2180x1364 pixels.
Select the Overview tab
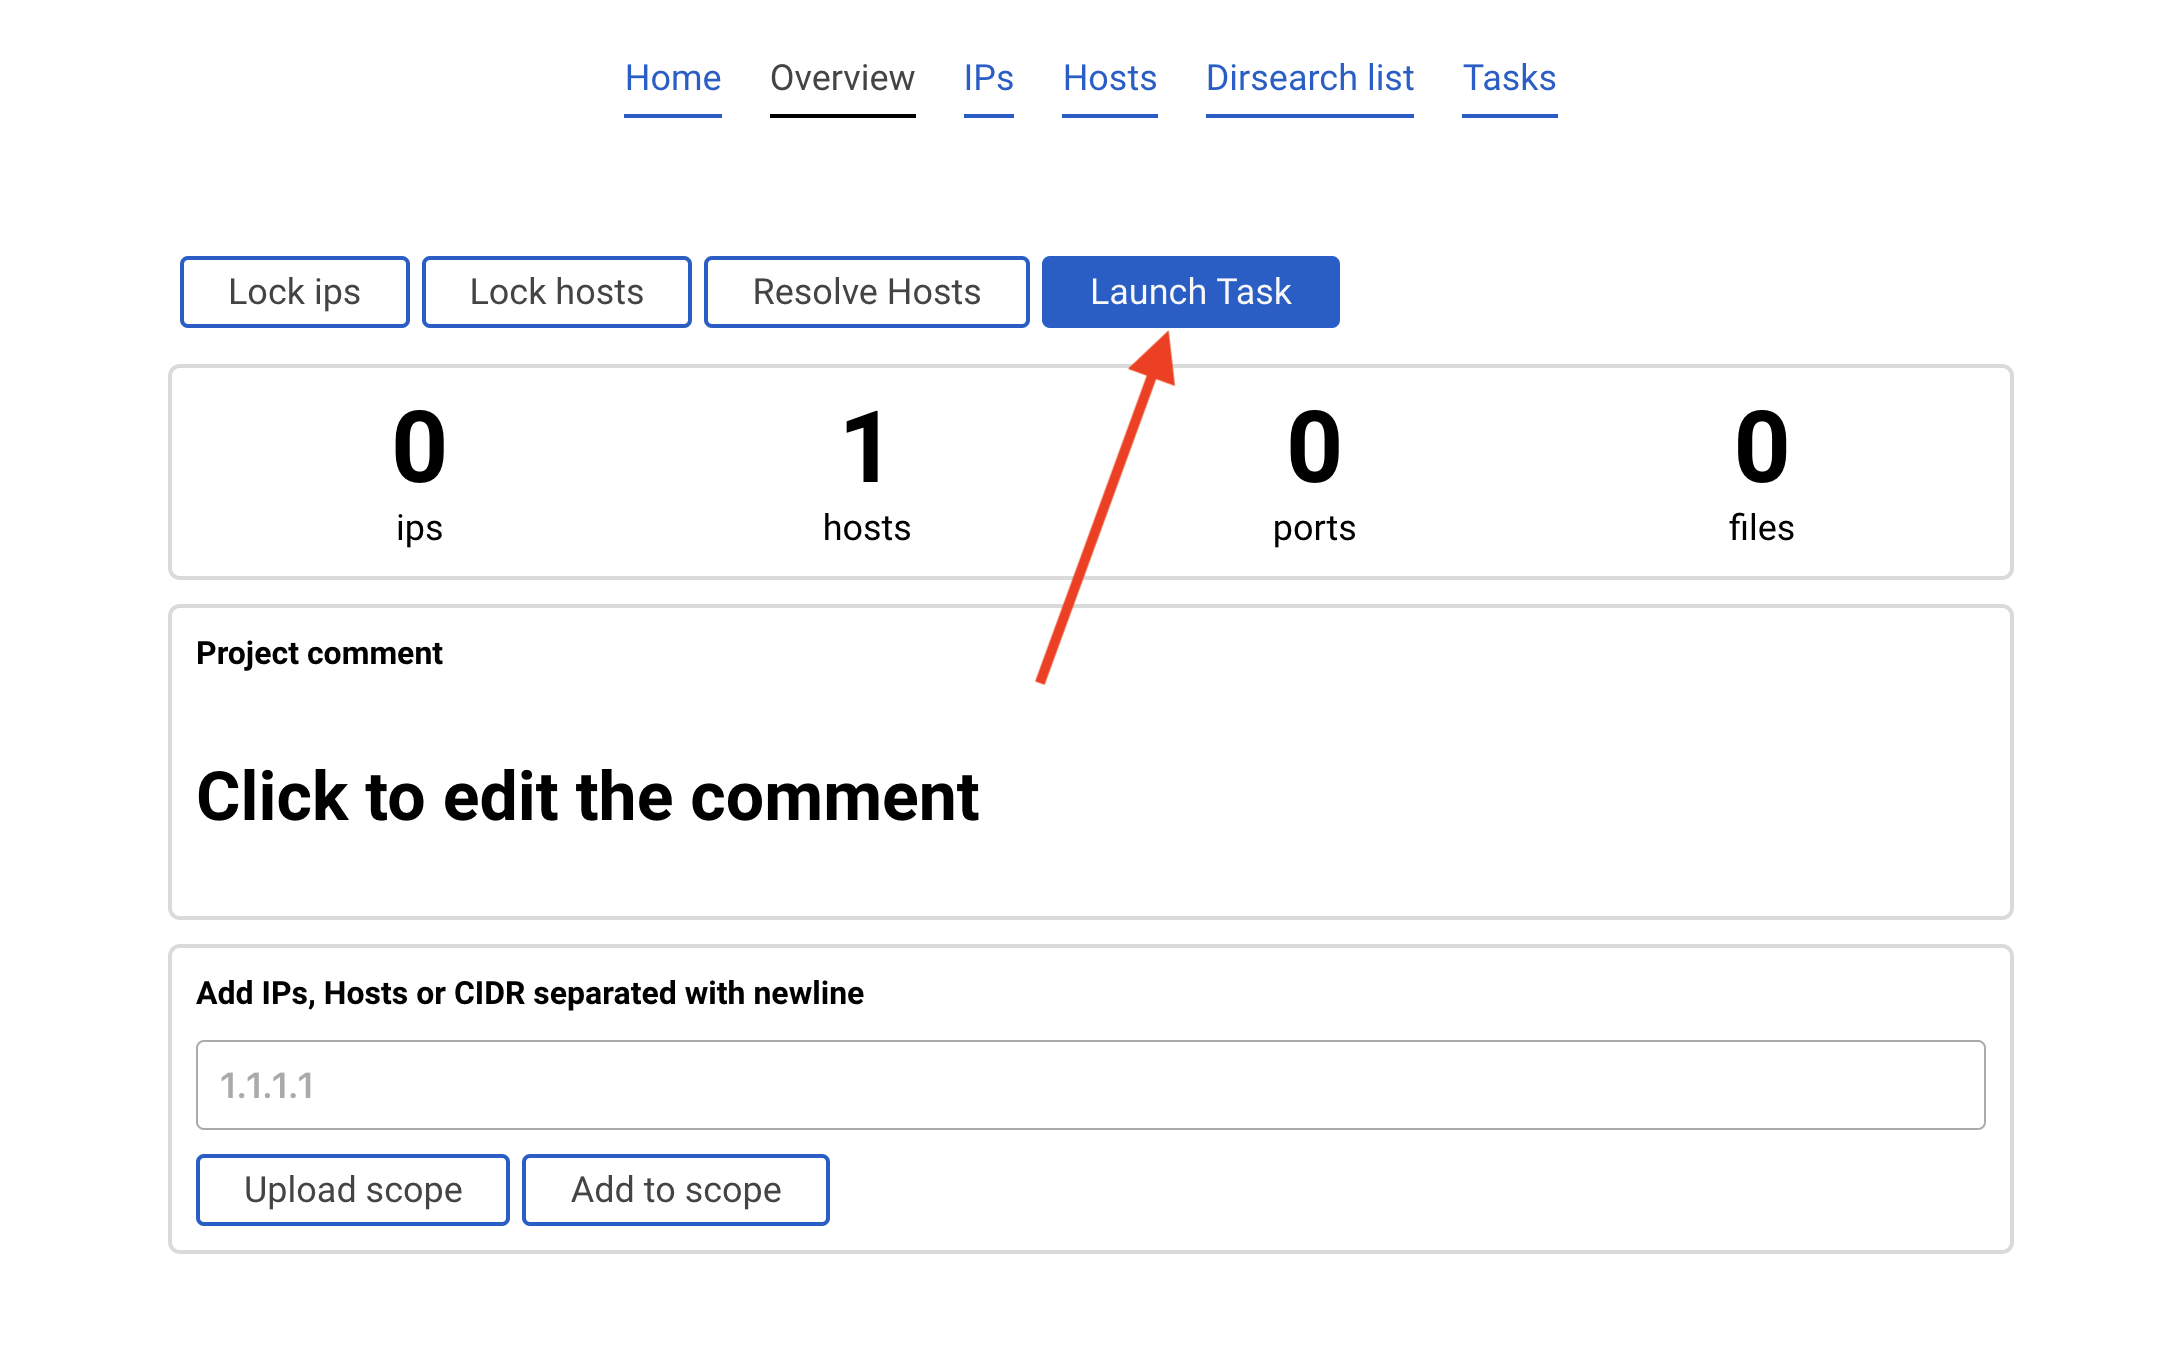(842, 78)
